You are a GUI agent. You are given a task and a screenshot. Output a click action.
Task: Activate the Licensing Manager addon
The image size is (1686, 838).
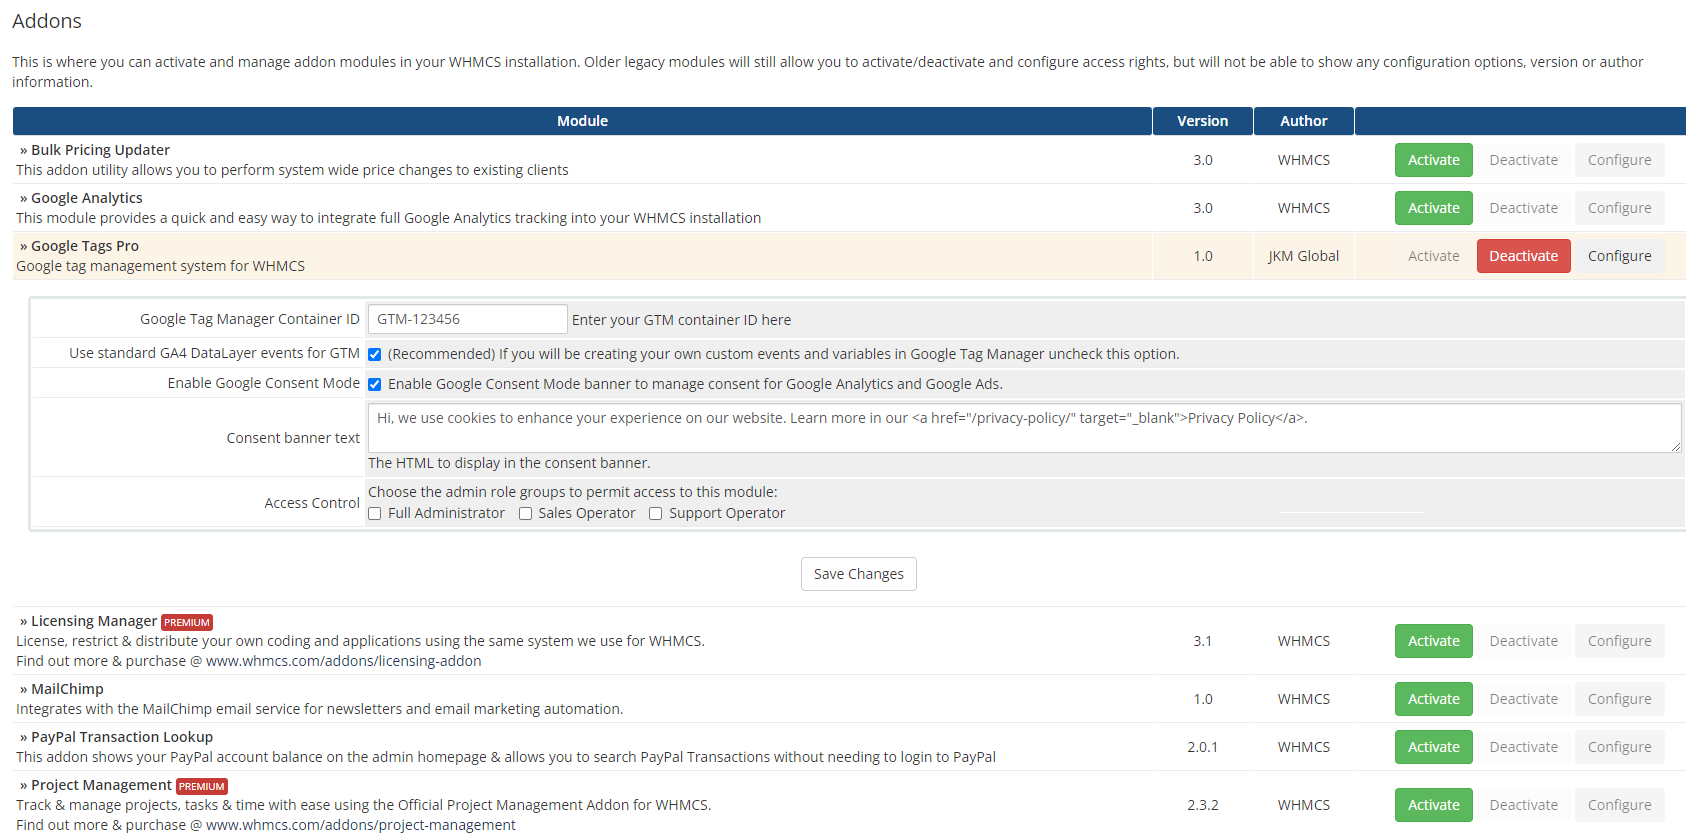point(1433,641)
